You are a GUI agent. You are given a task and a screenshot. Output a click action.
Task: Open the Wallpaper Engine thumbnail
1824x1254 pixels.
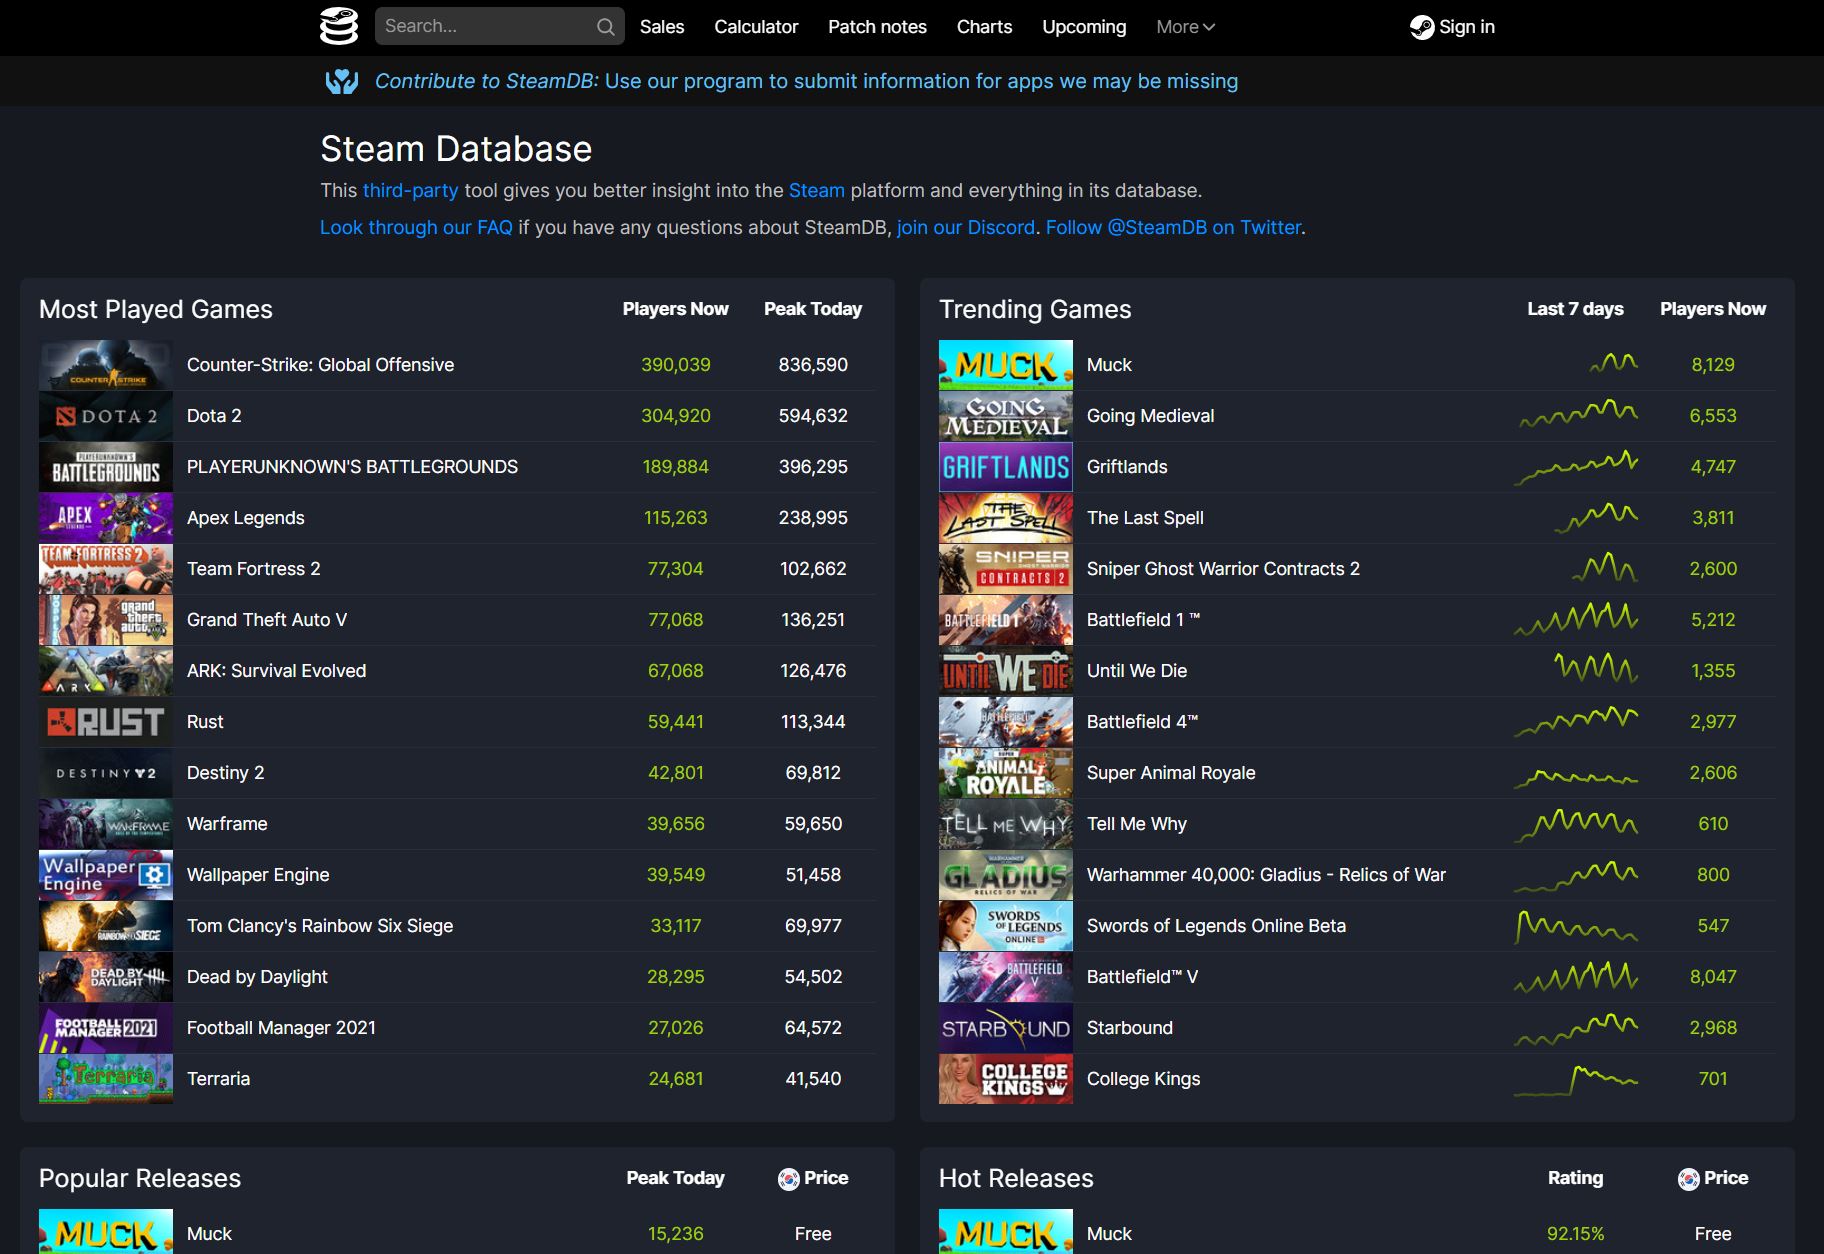coord(106,875)
